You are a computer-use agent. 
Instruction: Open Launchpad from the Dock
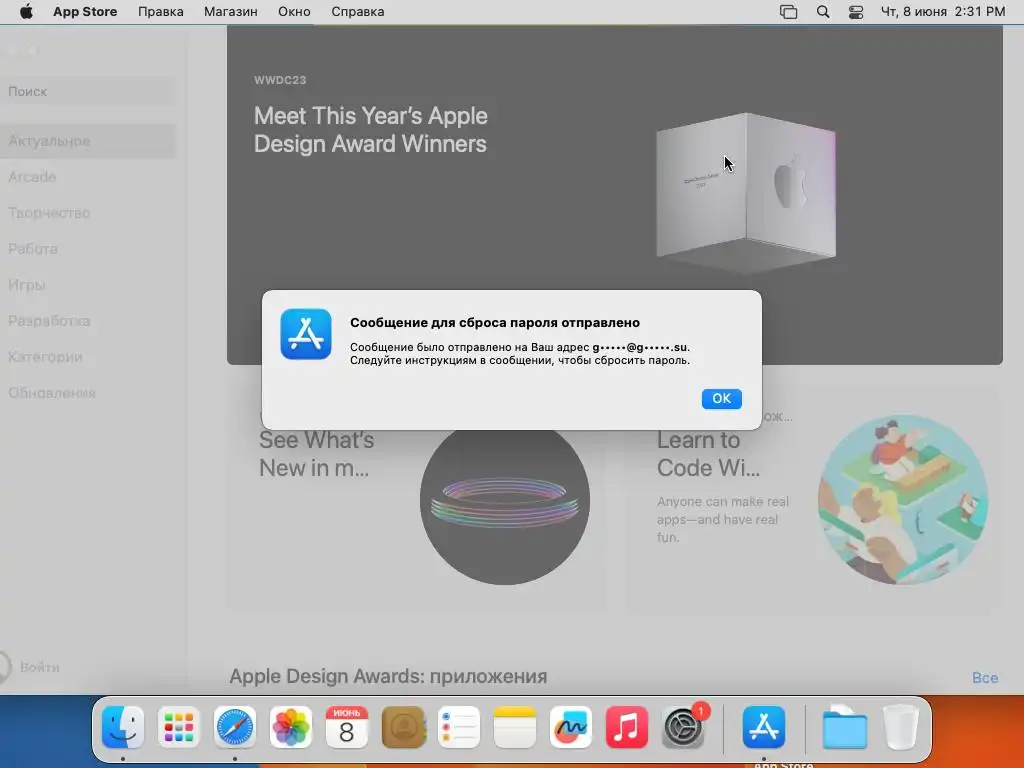point(179,727)
